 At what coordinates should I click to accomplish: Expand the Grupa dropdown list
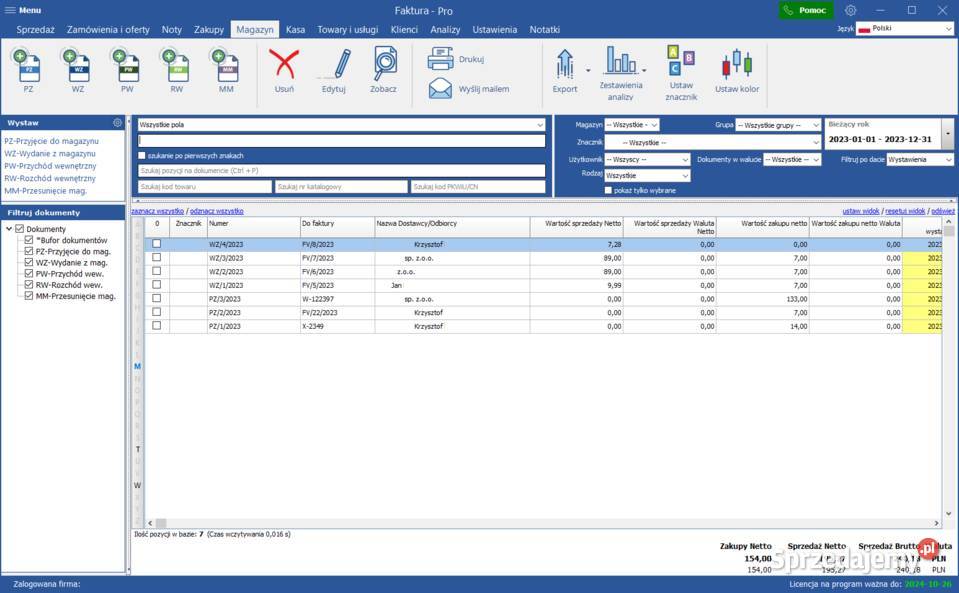click(778, 125)
